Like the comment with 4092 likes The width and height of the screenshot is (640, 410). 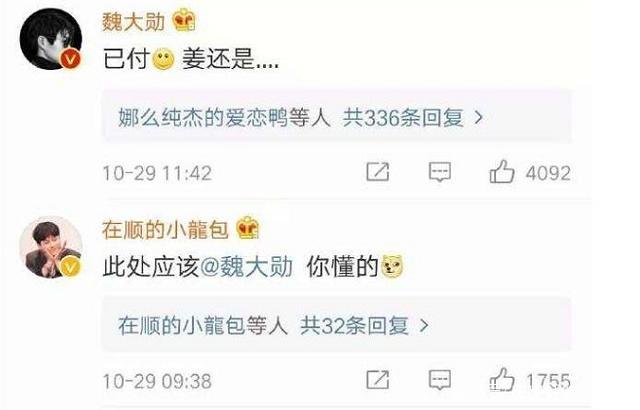tap(502, 172)
